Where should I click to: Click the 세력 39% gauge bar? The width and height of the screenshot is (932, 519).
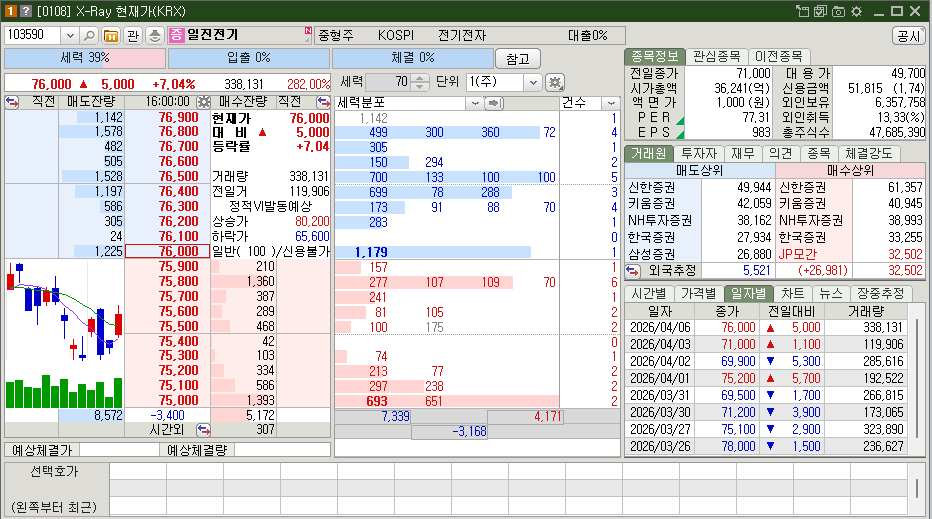pos(85,58)
